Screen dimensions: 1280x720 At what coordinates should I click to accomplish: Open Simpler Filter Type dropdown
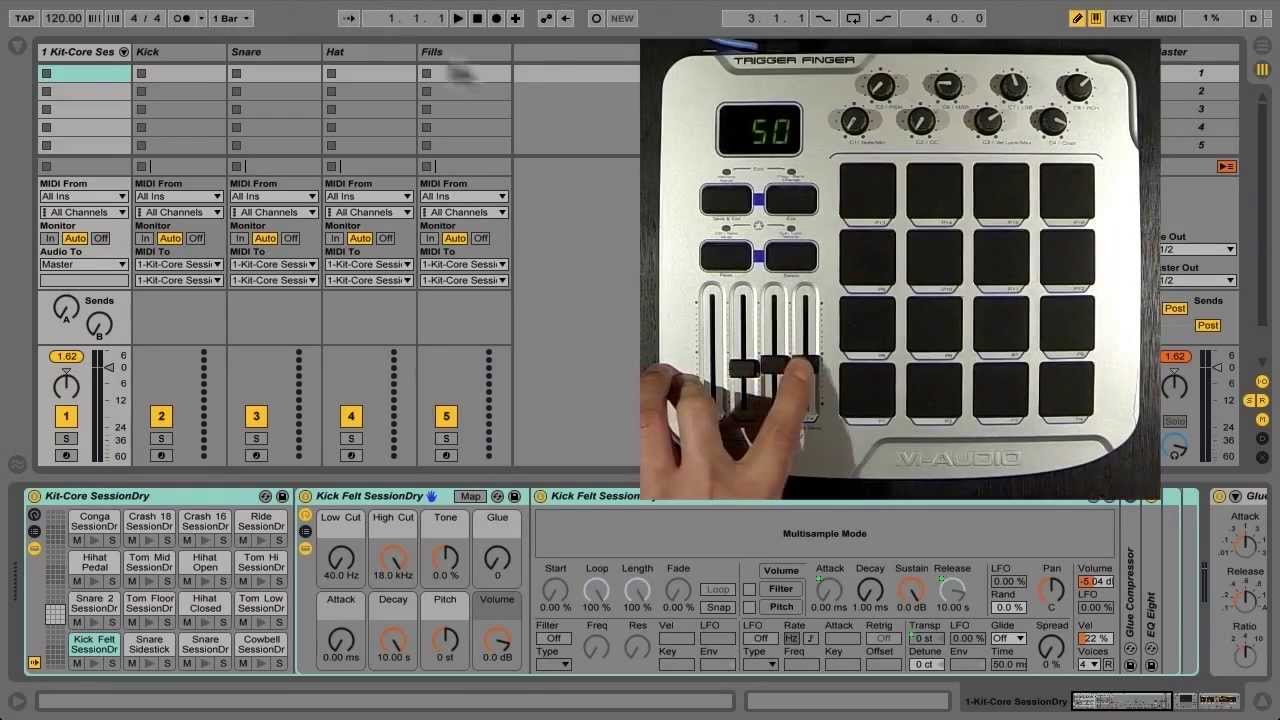pyautogui.click(x=553, y=665)
